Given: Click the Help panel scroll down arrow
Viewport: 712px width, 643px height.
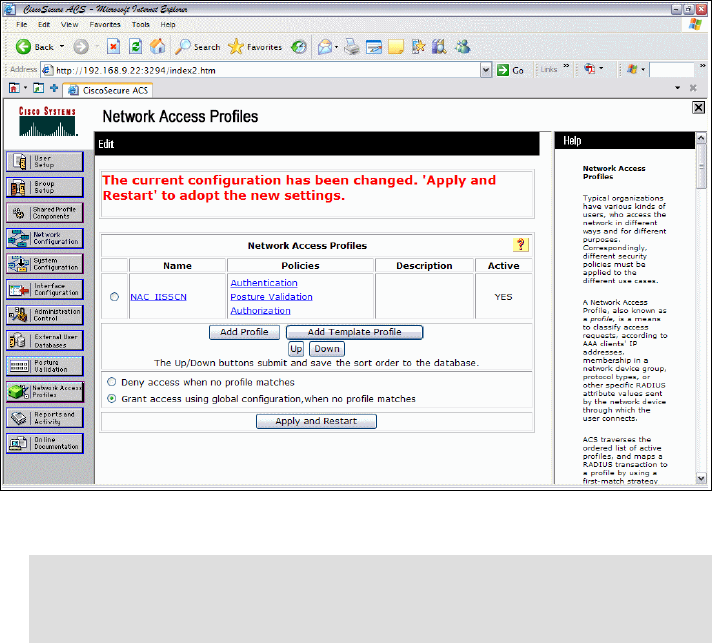Looking at the screenshot, I should click(x=701, y=478).
